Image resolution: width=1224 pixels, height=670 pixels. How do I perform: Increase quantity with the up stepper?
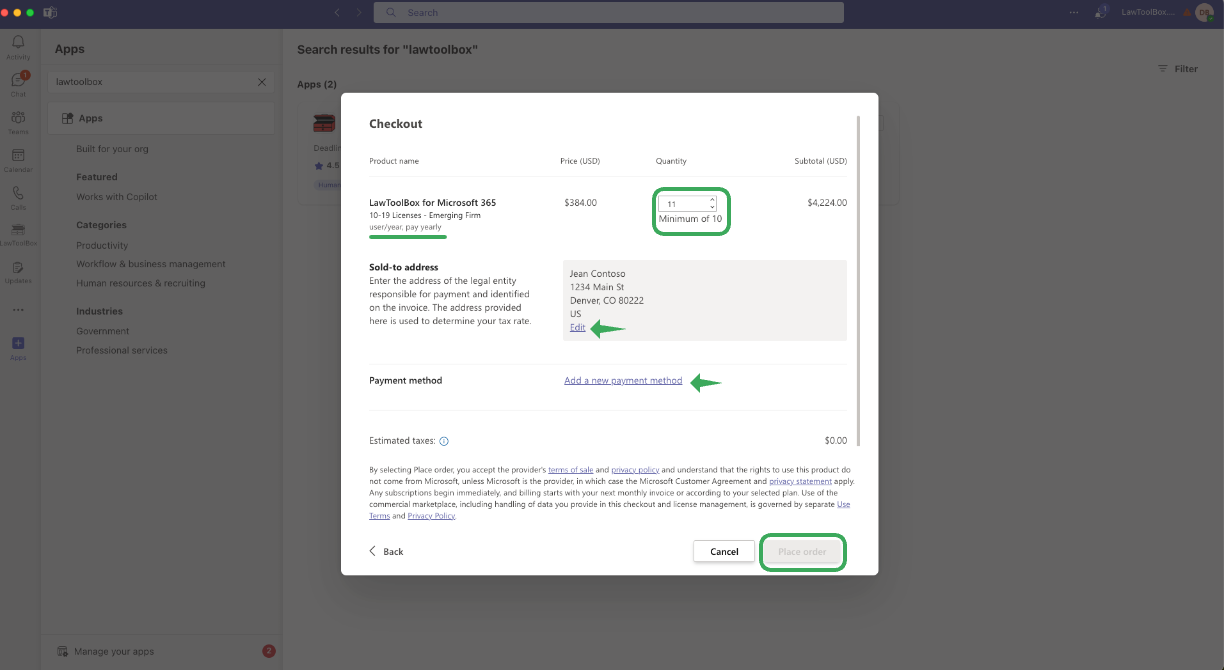[x=712, y=200]
